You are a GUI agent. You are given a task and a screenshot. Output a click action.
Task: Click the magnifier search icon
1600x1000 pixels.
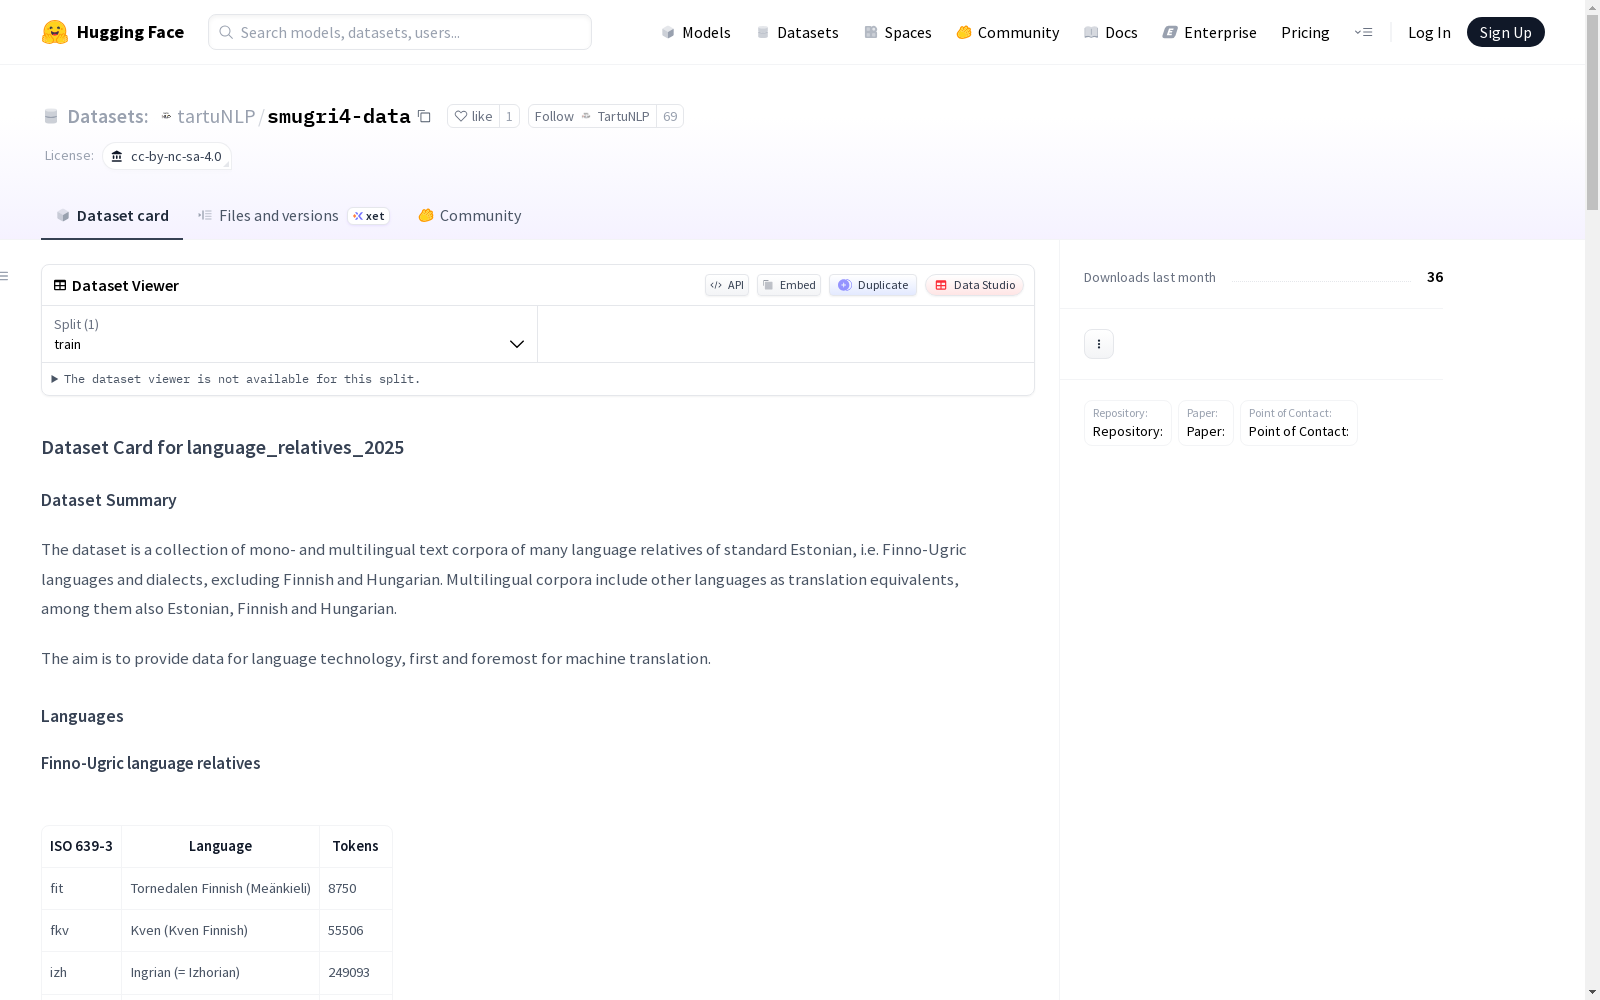[226, 32]
